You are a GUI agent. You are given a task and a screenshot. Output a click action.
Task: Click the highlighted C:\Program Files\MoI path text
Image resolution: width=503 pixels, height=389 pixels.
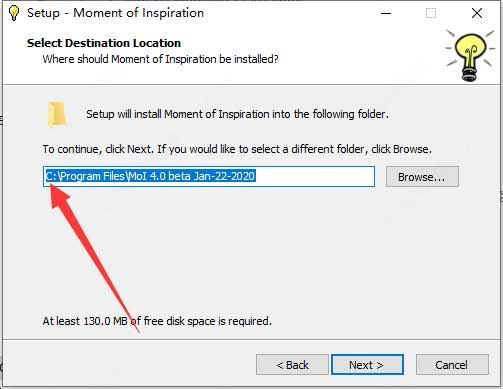(x=151, y=176)
